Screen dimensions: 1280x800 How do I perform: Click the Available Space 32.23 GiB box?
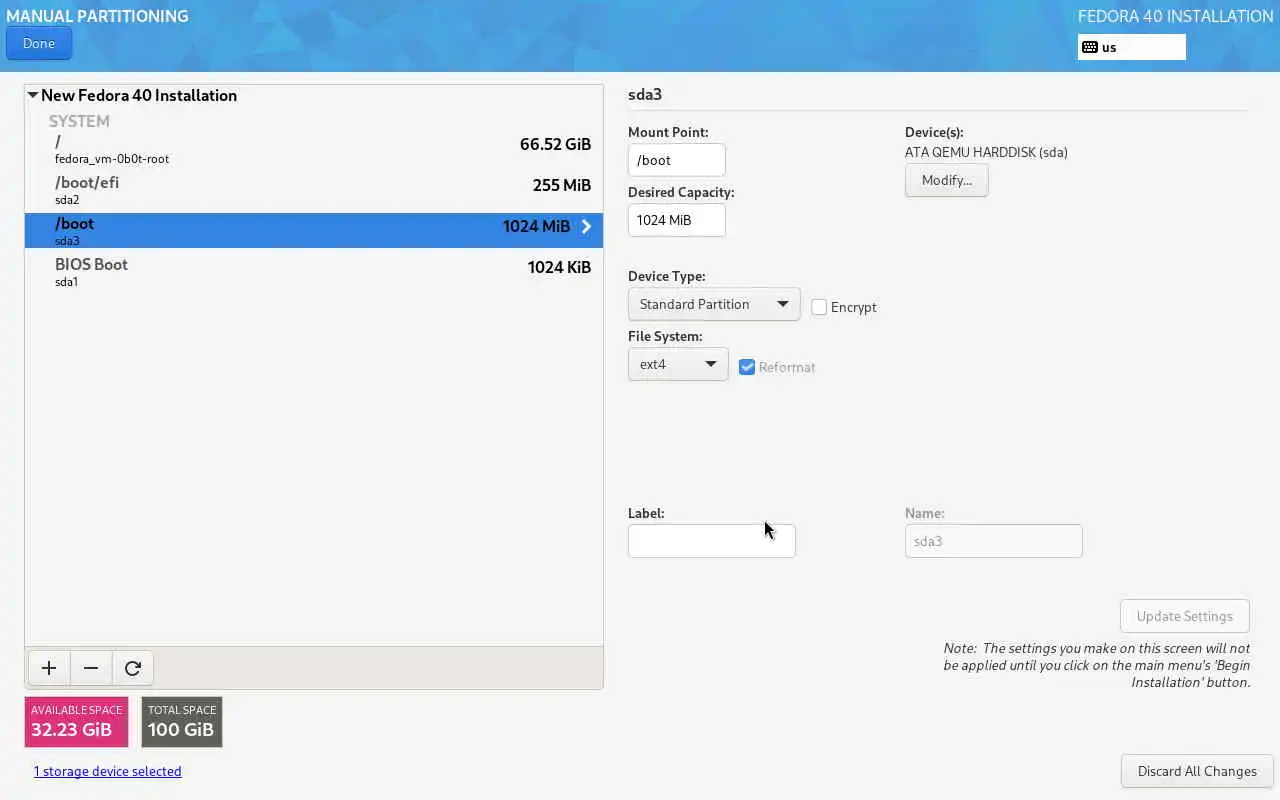pos(76,722)
